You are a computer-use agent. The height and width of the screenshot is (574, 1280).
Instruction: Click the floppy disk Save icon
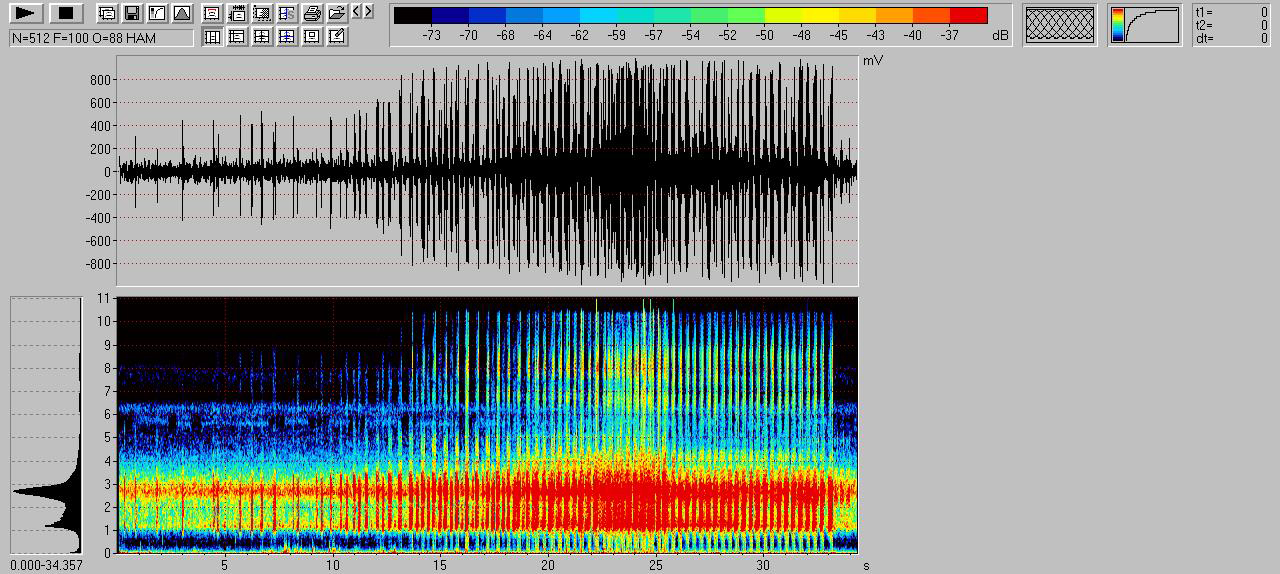pyautogui.click(x=131, y=13)
